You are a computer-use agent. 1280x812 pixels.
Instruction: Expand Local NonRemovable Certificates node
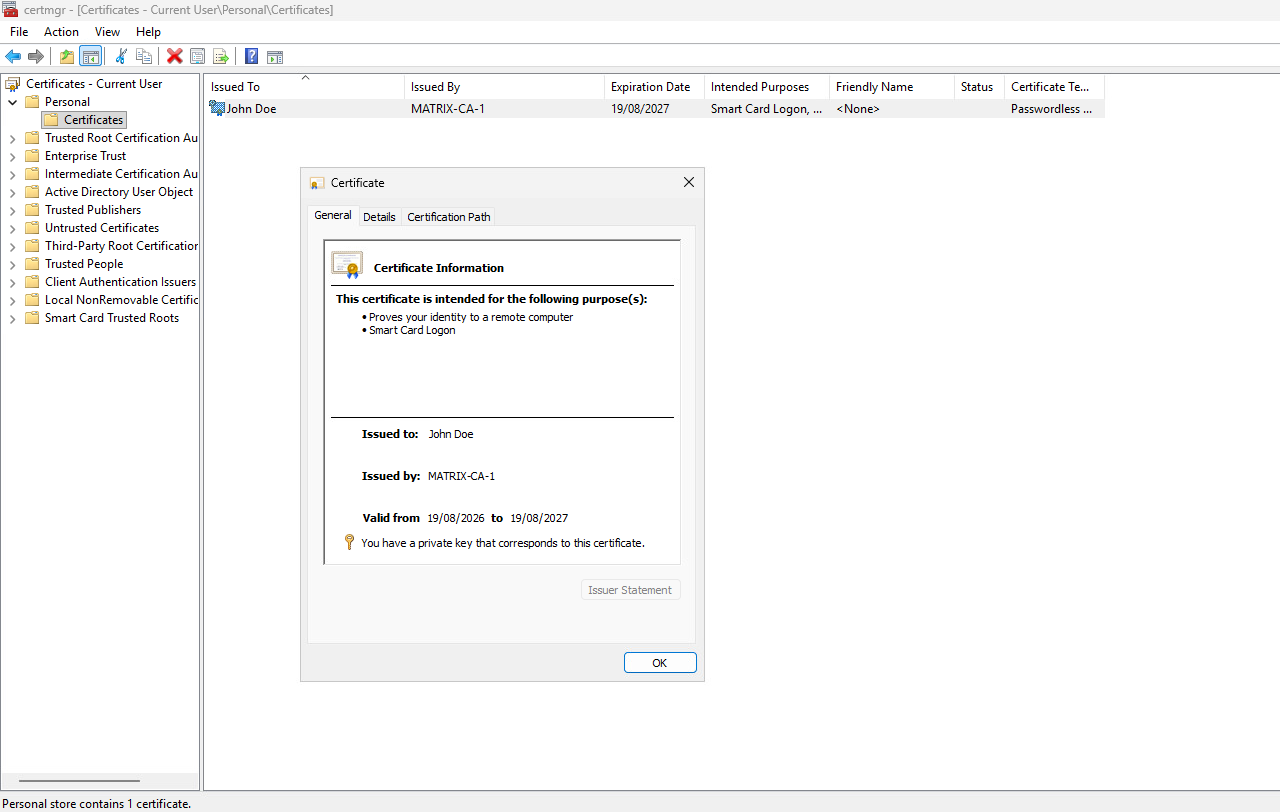tap(12, 300)
